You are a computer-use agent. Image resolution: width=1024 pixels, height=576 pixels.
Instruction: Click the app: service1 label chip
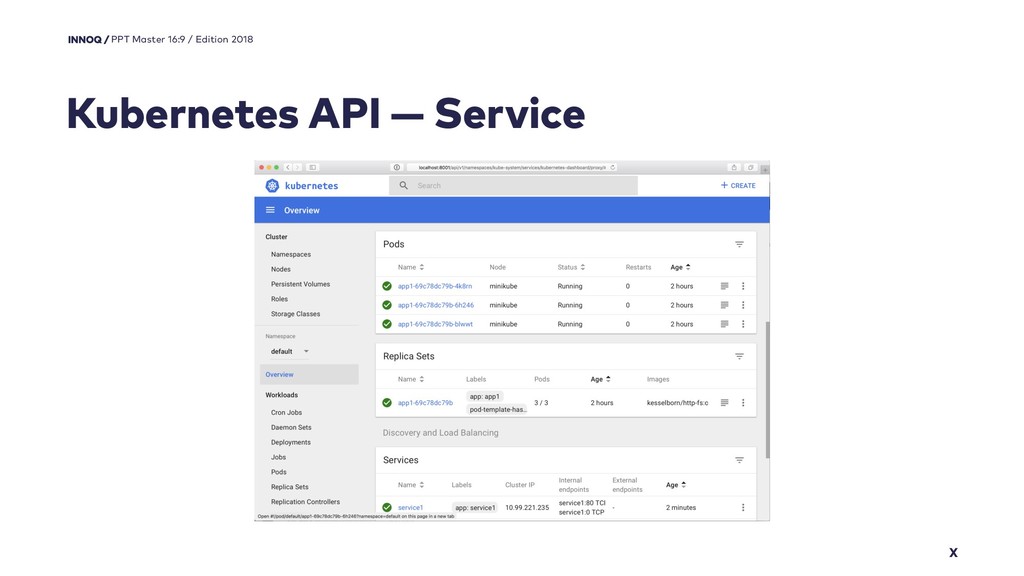point(475,507)
